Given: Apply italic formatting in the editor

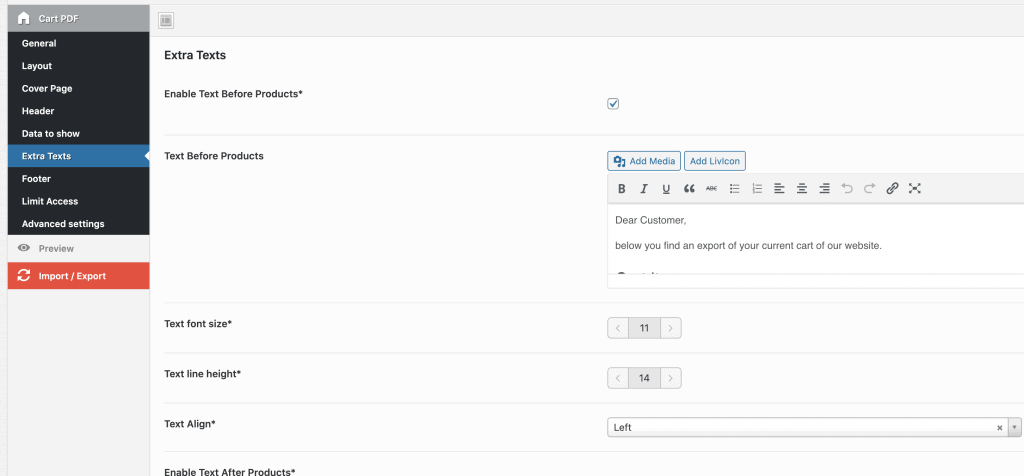Looking at the screenshot, I should (644, 188).
